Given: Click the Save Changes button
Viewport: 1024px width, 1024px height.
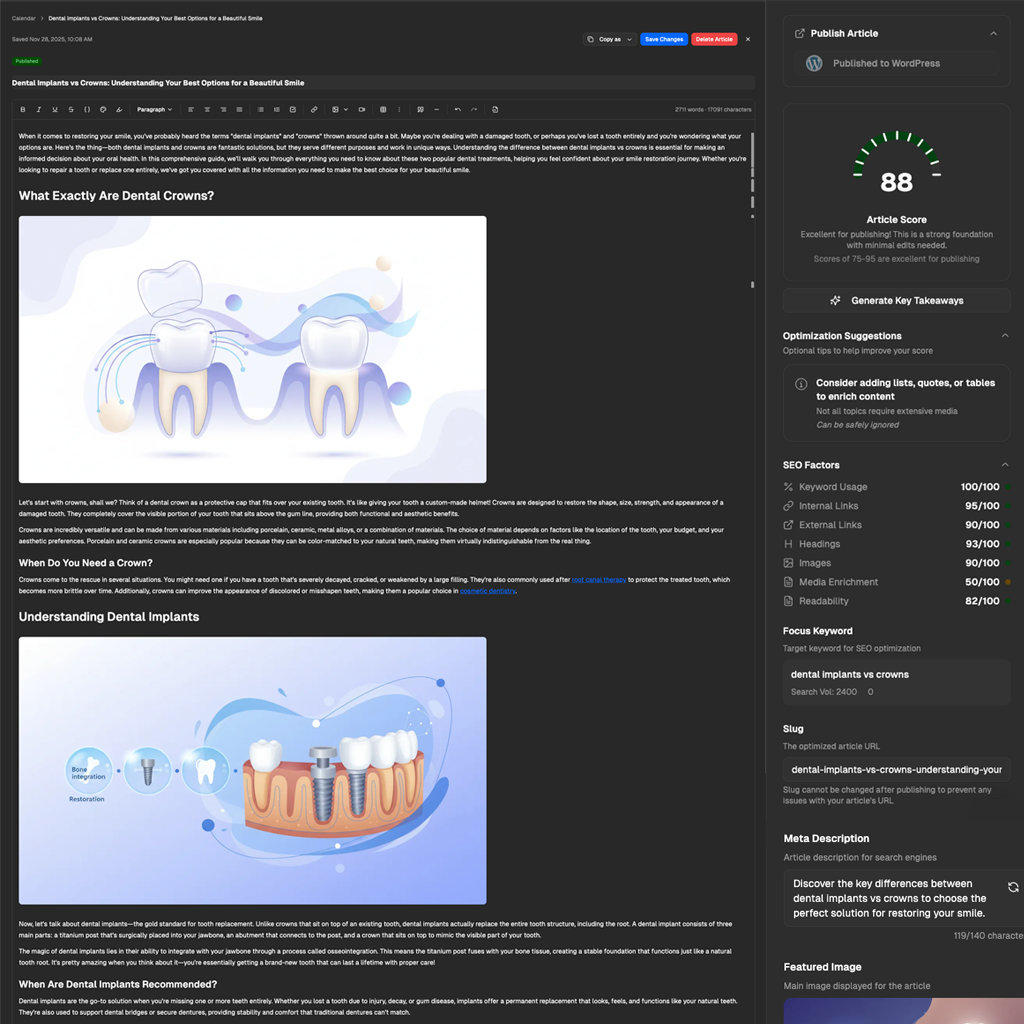Looking at the screenshot, I should coord(664,39).
